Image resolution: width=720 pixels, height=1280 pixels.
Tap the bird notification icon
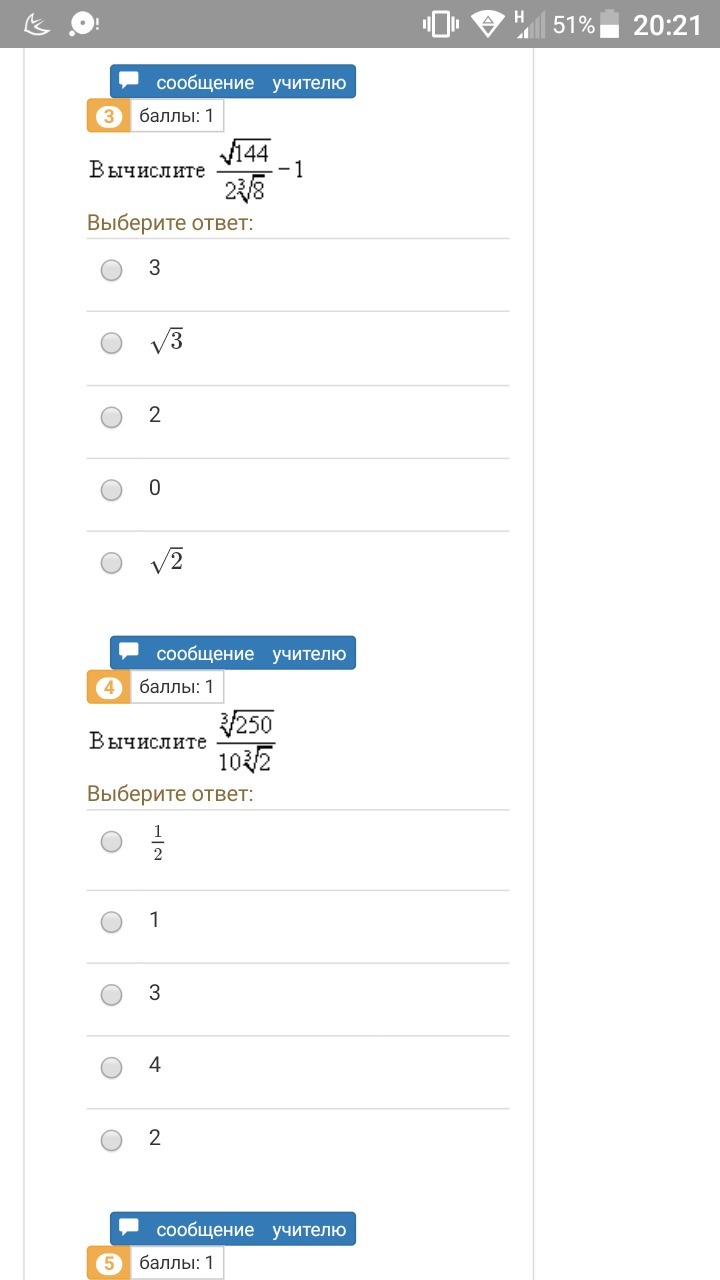coord(35,24)
